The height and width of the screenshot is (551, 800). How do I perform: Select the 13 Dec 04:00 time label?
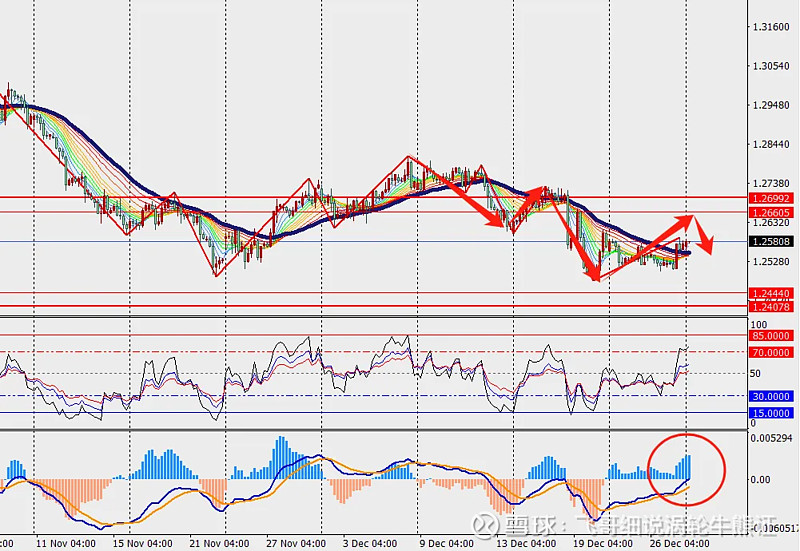(526, 543)
